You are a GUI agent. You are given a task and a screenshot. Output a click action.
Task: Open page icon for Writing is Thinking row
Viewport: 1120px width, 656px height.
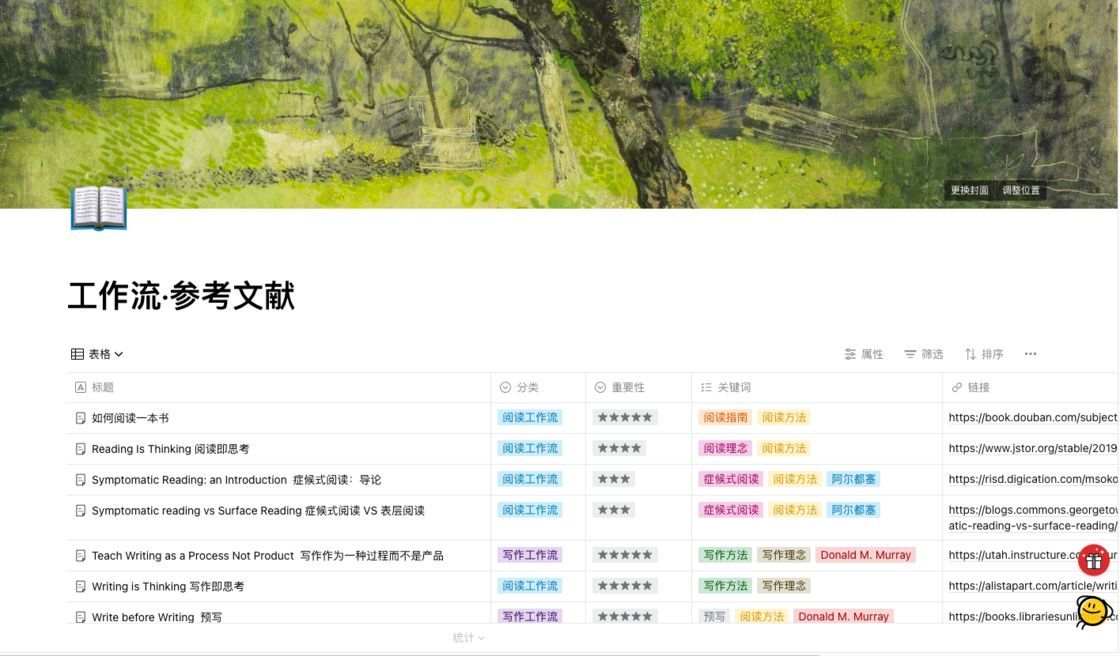[x=81, y=586]
